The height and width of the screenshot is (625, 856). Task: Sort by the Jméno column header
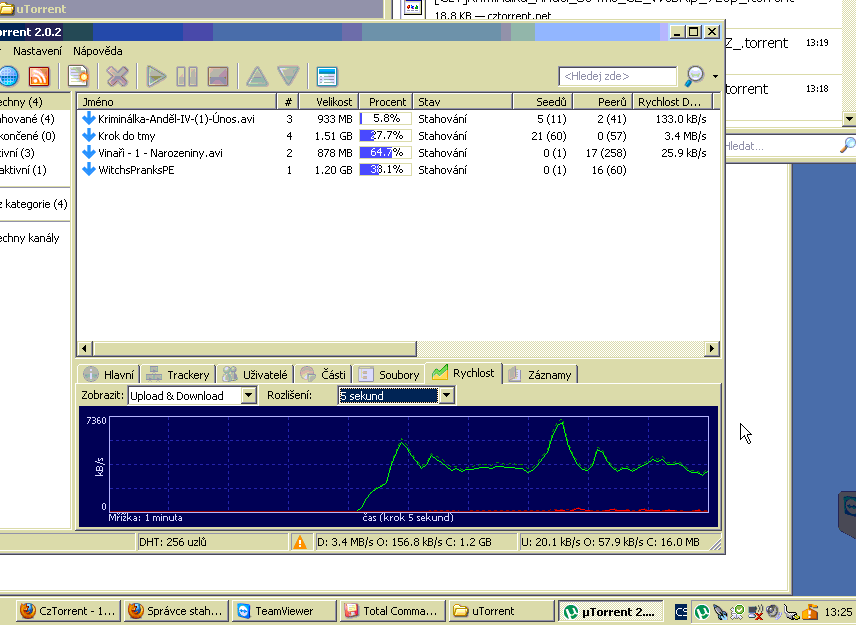177,102
